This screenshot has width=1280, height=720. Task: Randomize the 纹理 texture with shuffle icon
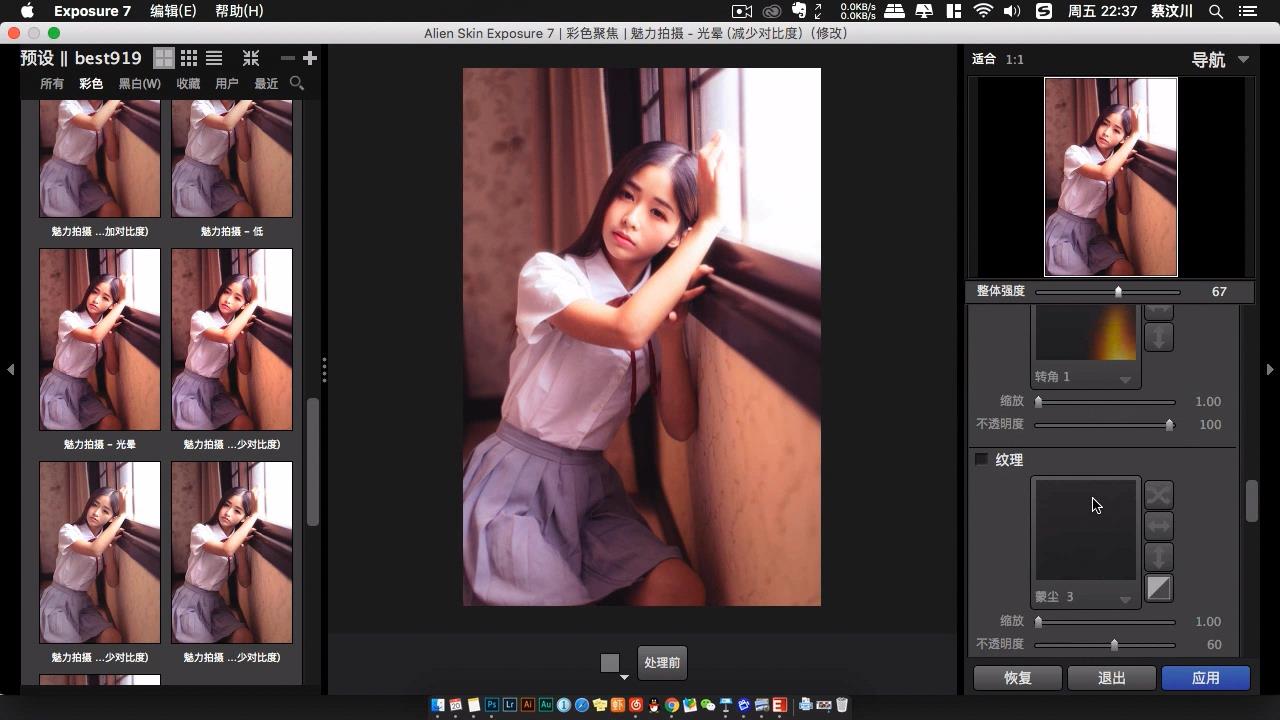[1158, 494]
